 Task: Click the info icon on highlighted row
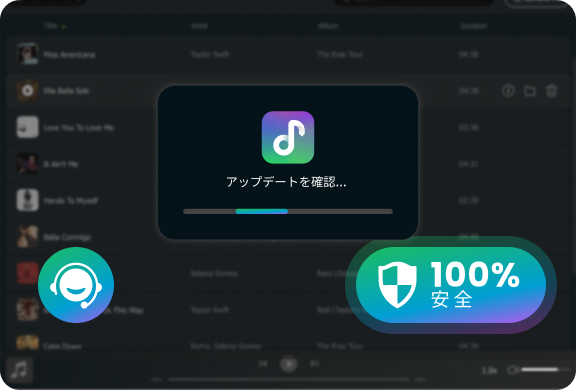(x=508, y=90)
